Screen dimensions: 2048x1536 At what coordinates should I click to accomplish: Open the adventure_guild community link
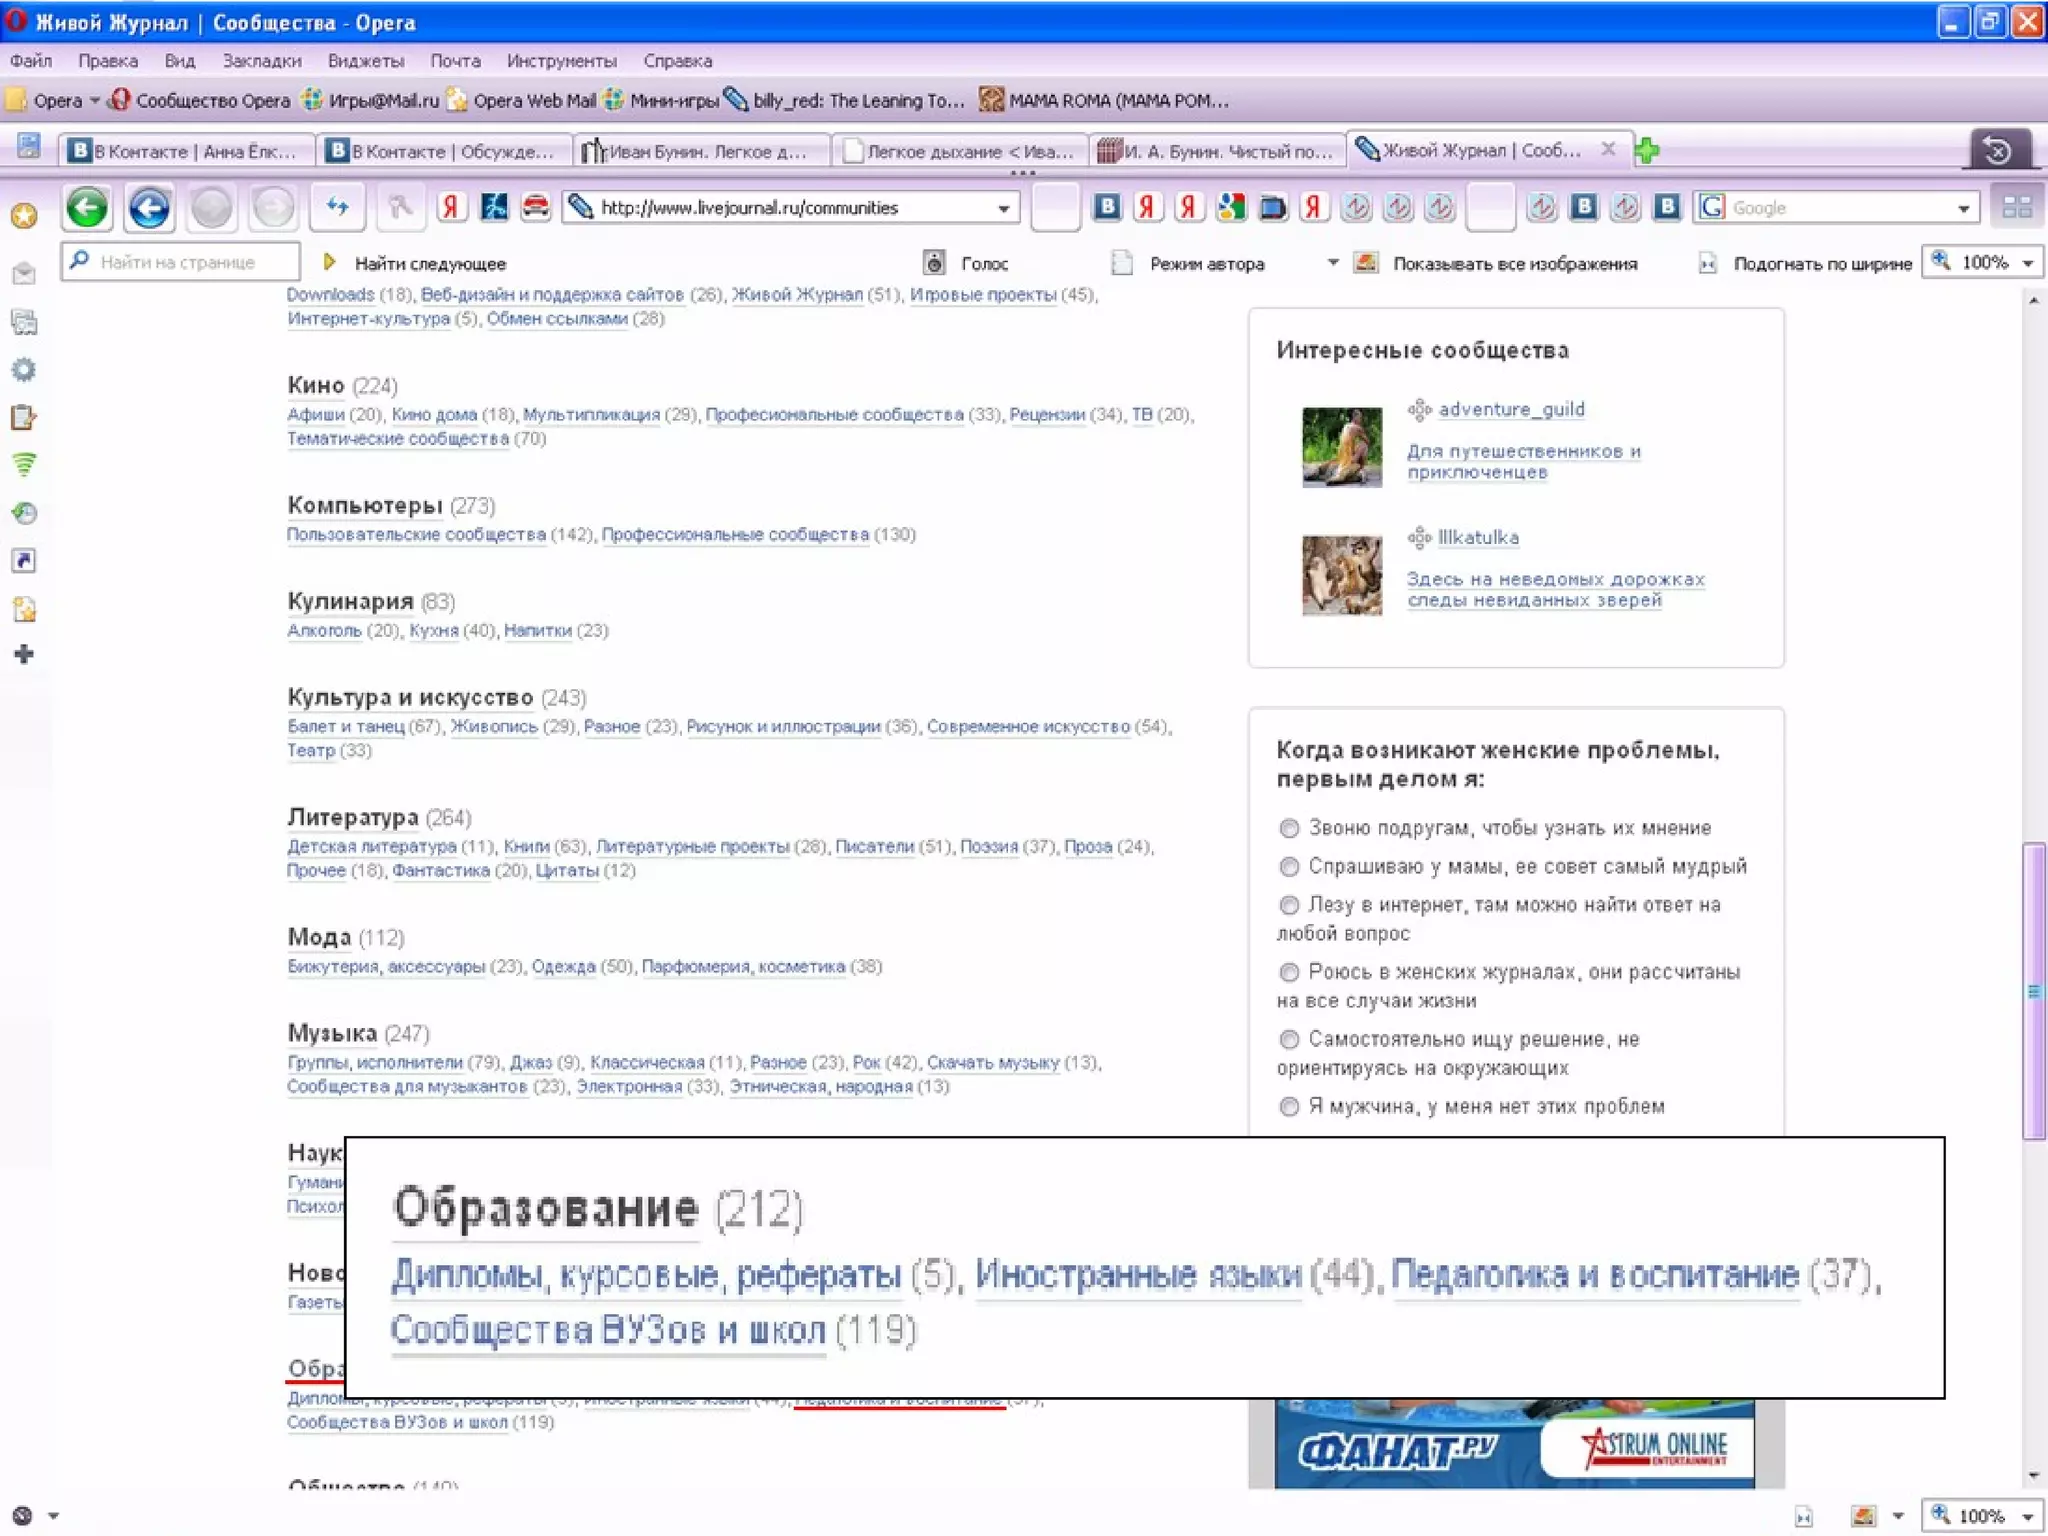tap(1510, 409)
